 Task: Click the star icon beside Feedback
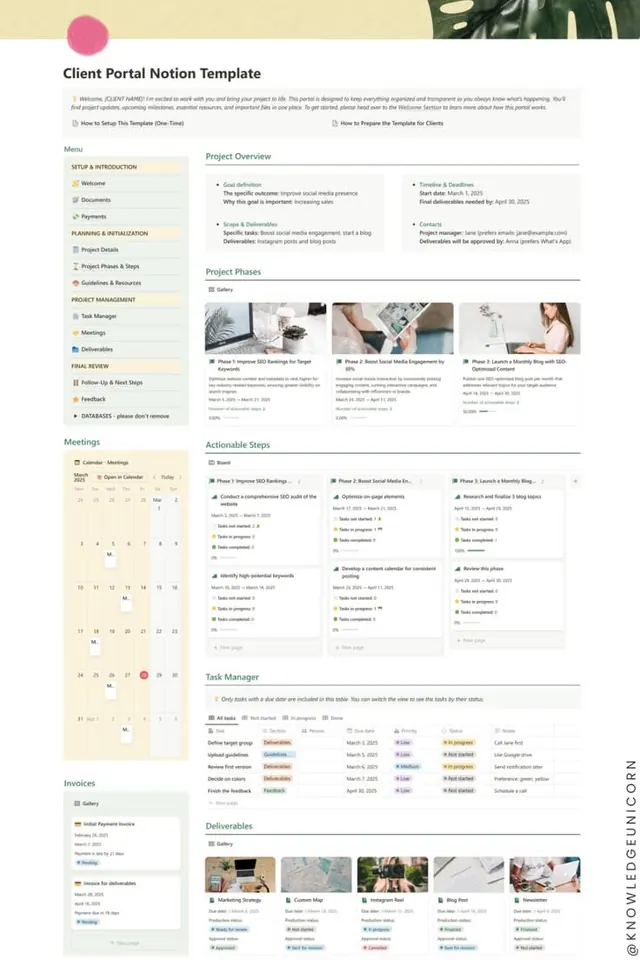75,399
